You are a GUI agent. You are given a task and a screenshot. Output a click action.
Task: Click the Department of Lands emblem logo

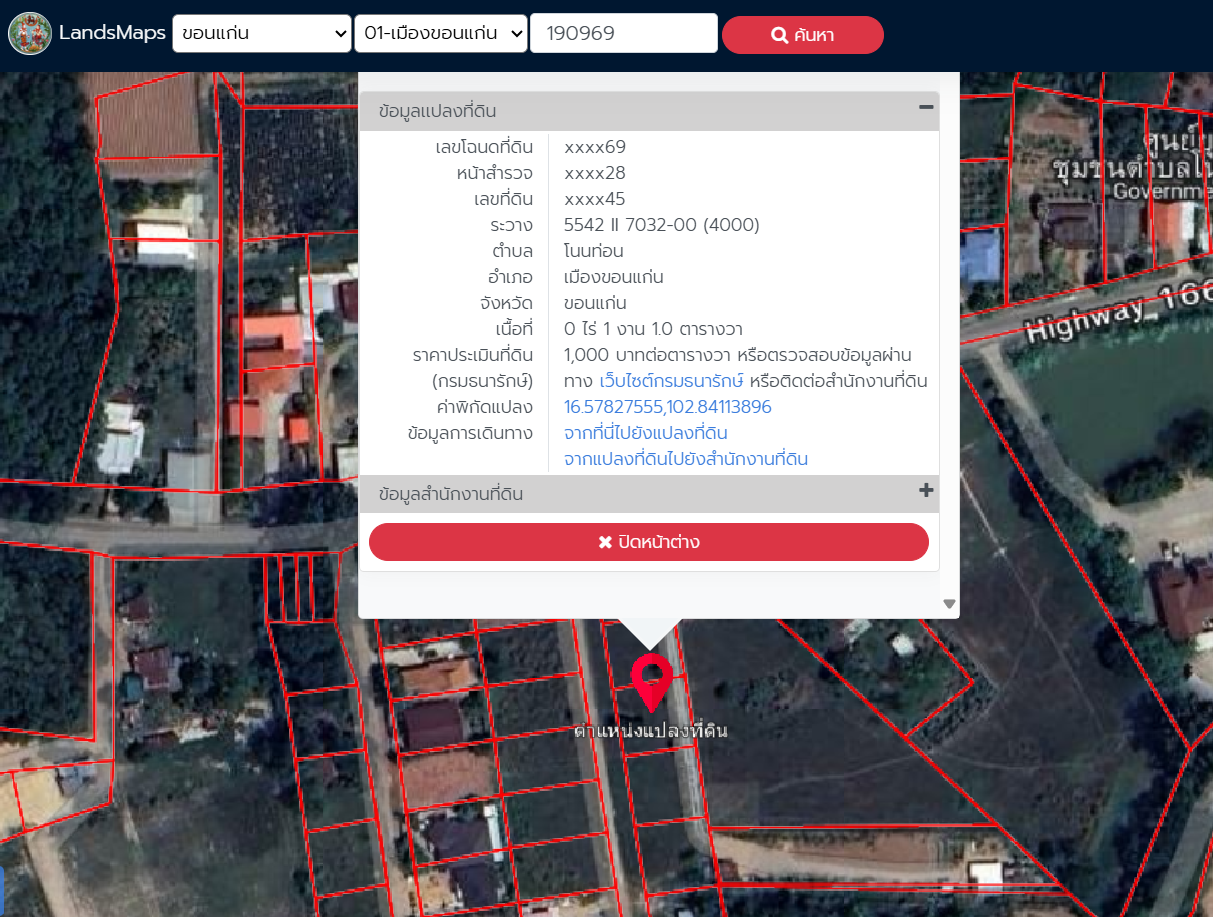click(x=30, y=34)
